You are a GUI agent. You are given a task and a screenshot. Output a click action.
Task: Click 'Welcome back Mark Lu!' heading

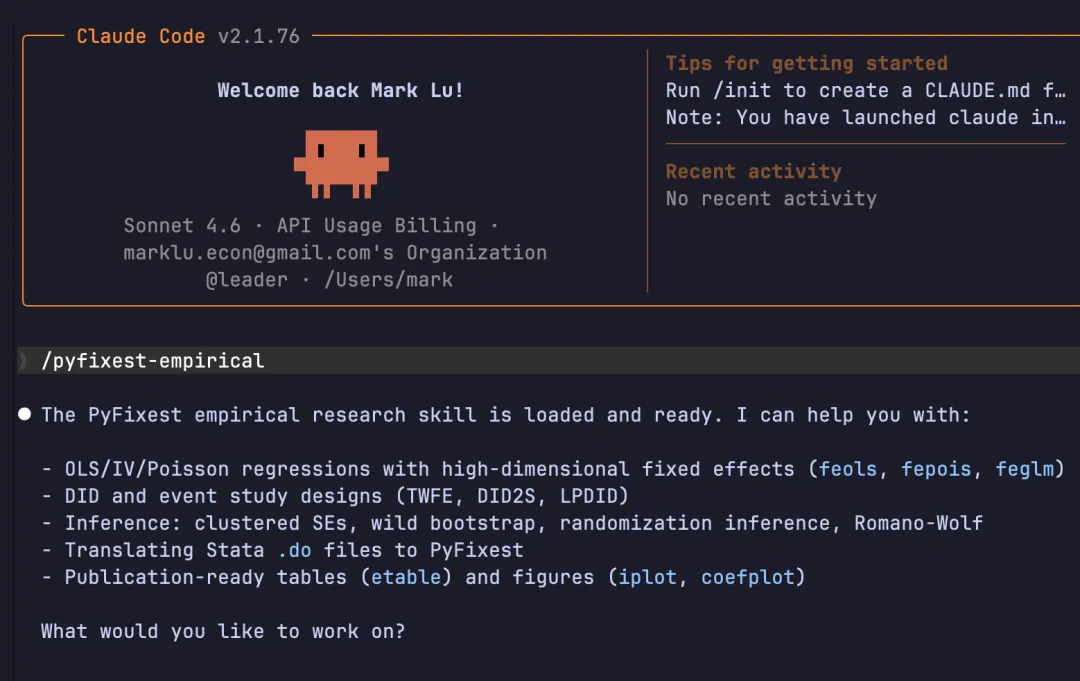[340, 90]
